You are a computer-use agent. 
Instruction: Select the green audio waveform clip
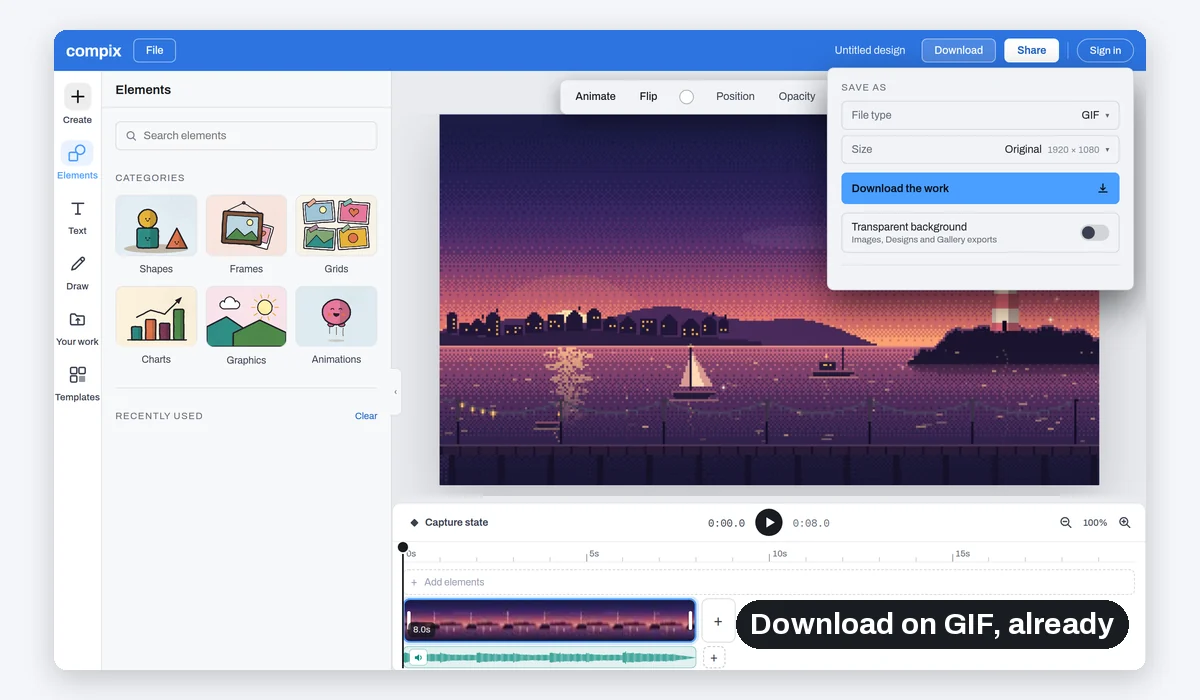549,657
